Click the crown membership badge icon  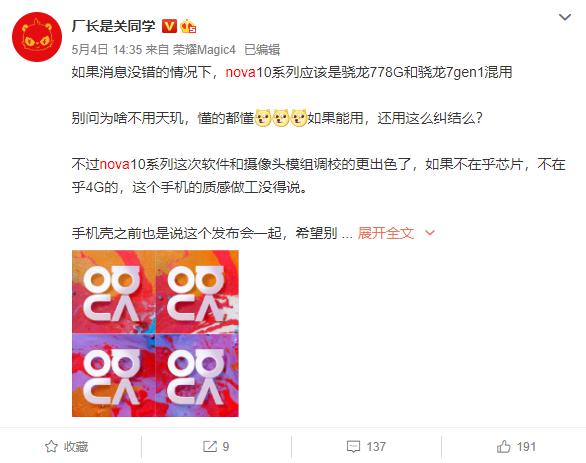click(188, 26)
